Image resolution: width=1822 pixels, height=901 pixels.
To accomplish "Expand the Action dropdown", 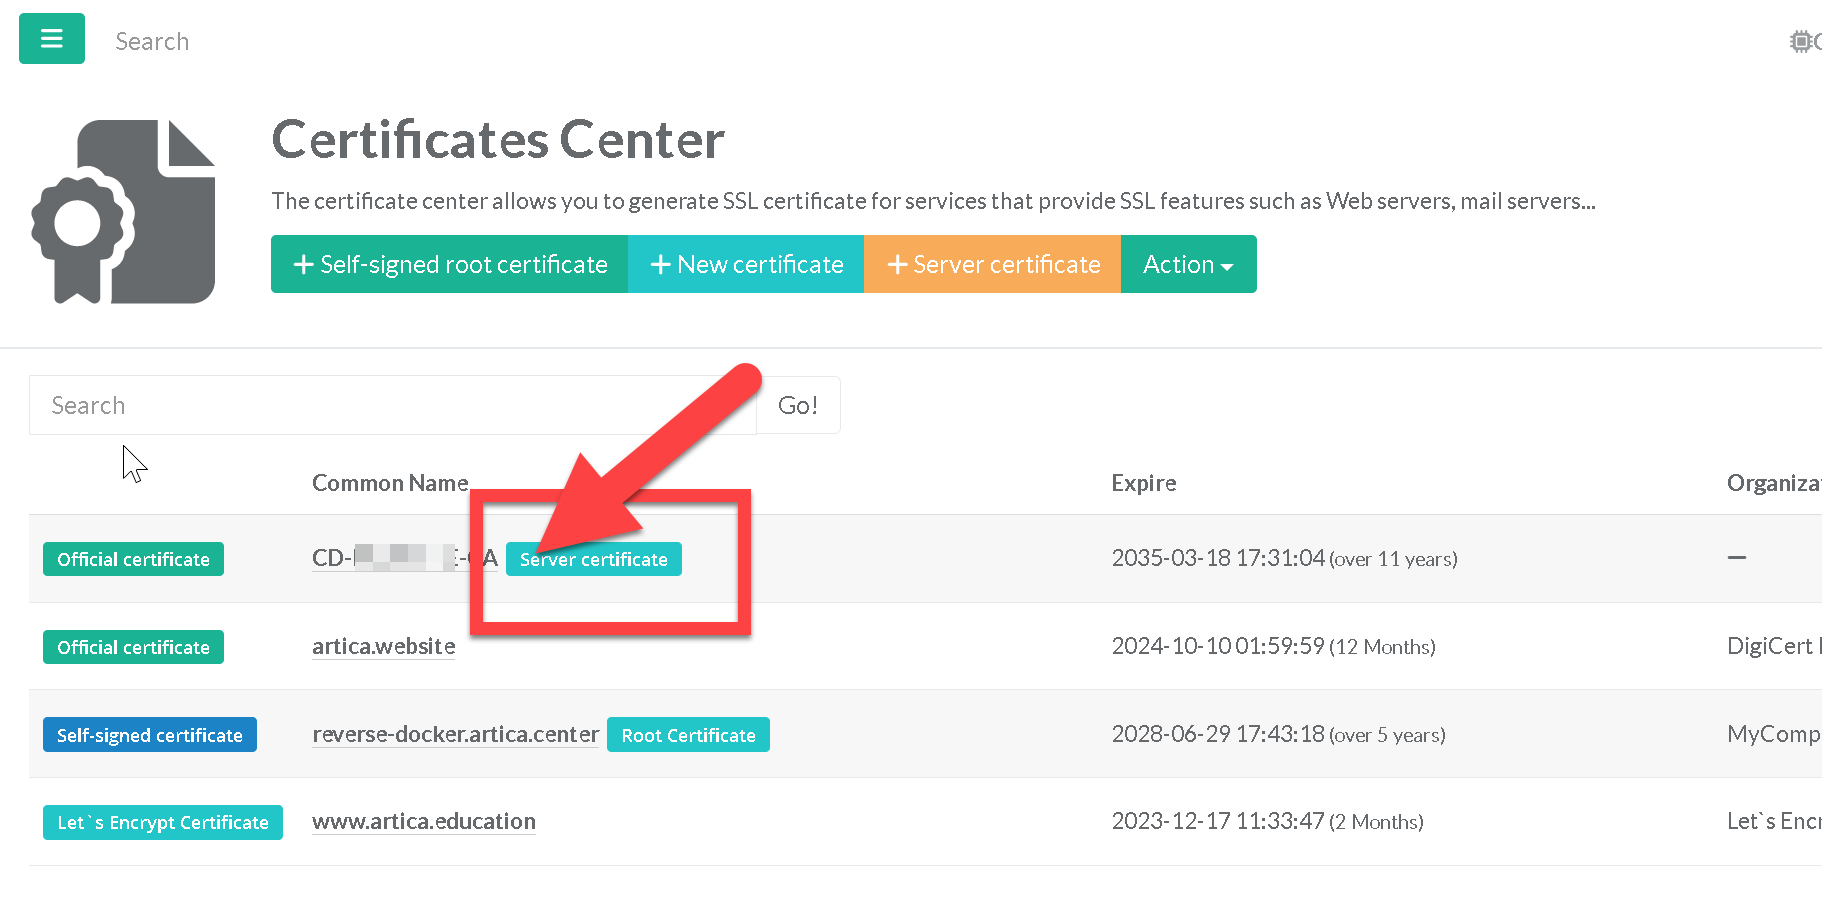I will 1188,264.
